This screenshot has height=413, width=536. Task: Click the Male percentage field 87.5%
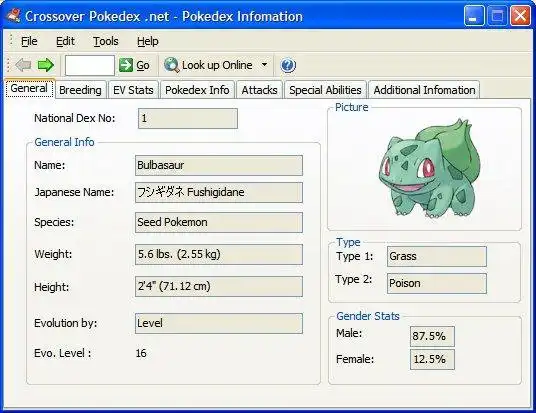pos(432,336)
